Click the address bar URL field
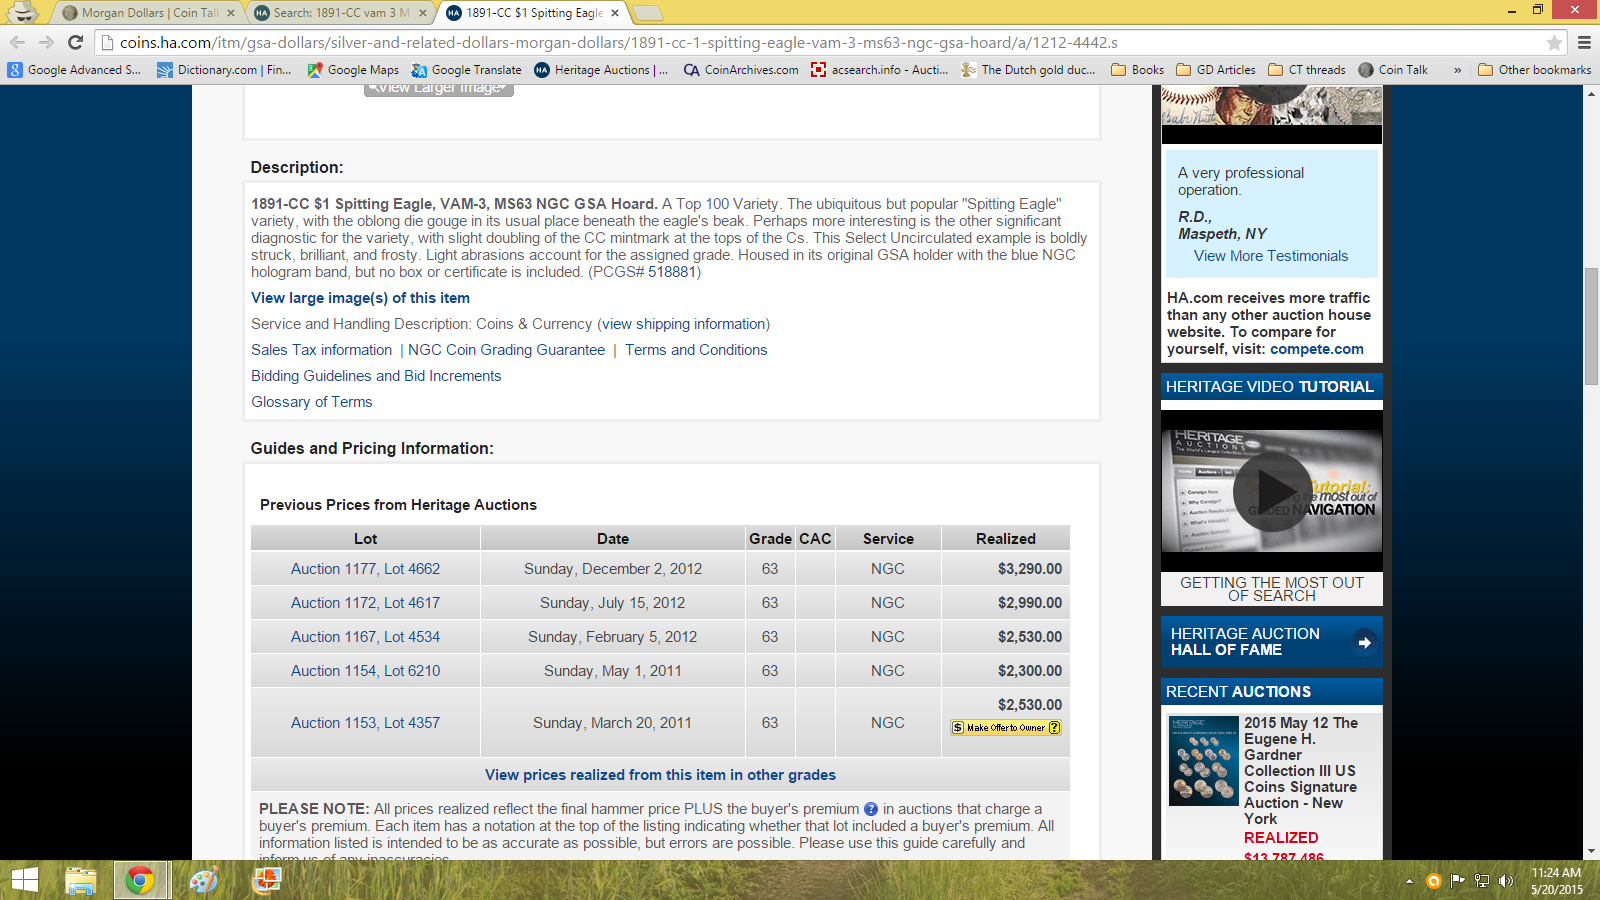The width and height of the screenshot is (1600, 900). coord(830,42)
